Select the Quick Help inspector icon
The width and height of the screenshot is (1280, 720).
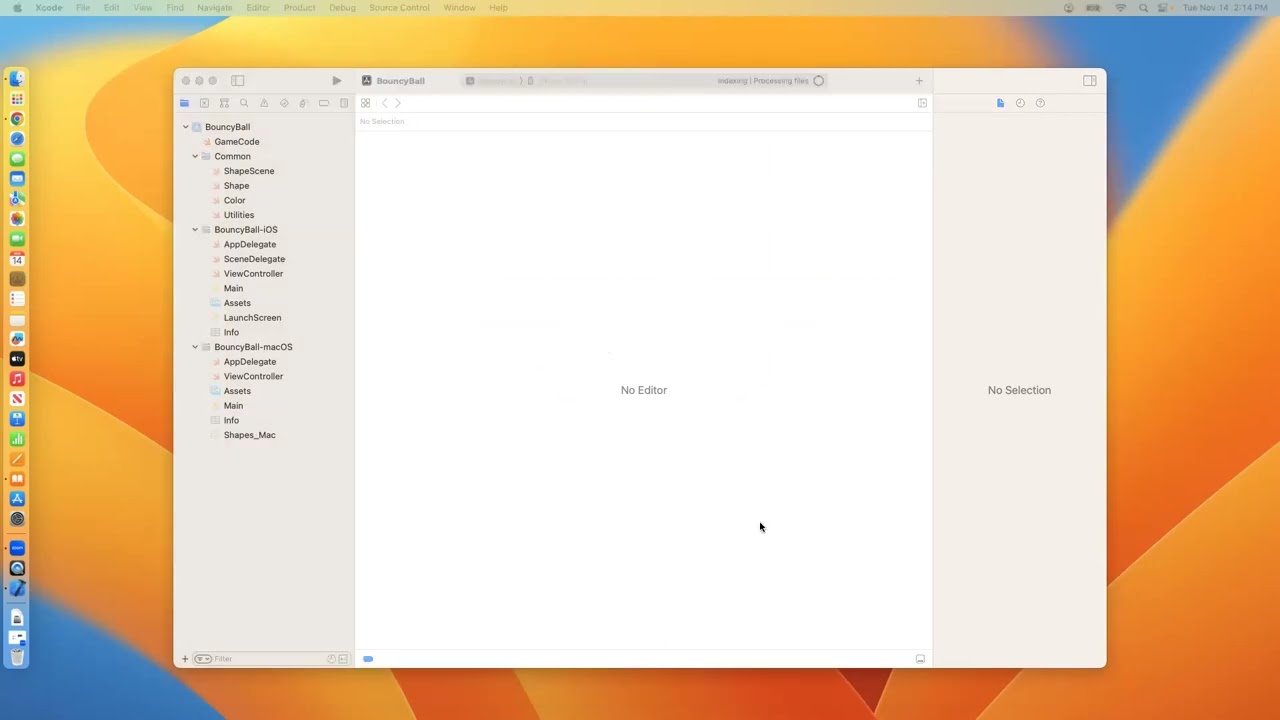(x=1040, y=103)
